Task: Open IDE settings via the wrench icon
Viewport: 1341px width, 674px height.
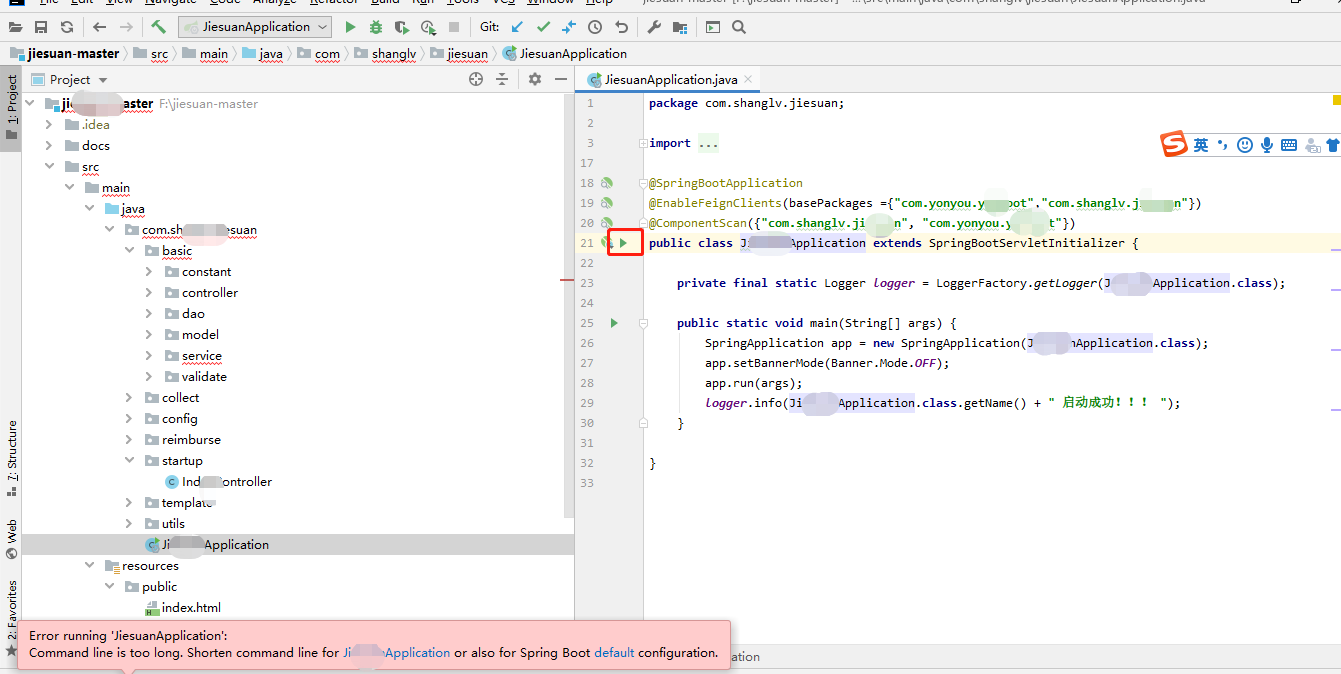Action: click(656, 27)
